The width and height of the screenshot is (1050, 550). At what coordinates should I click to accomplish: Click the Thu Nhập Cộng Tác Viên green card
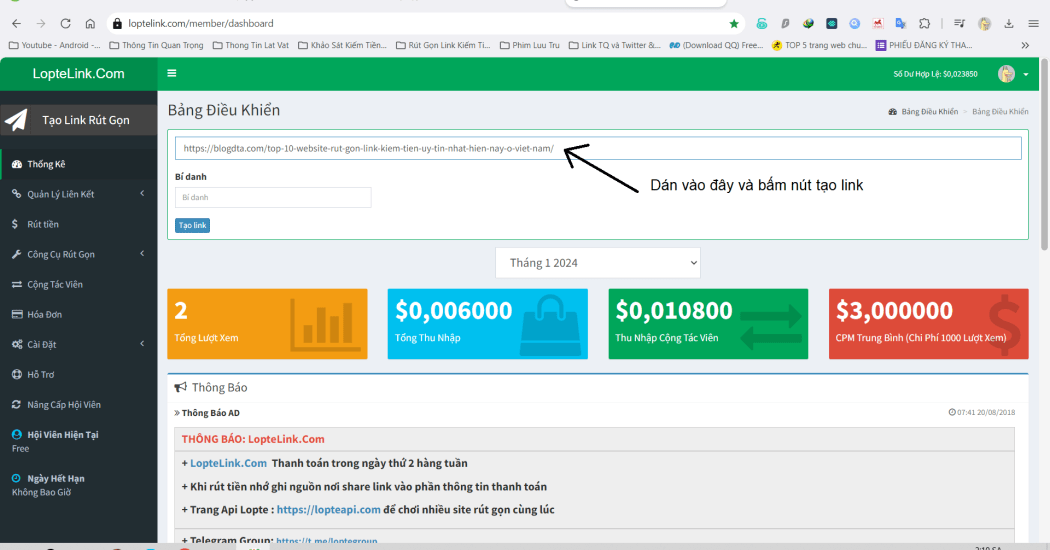(708, 324)
